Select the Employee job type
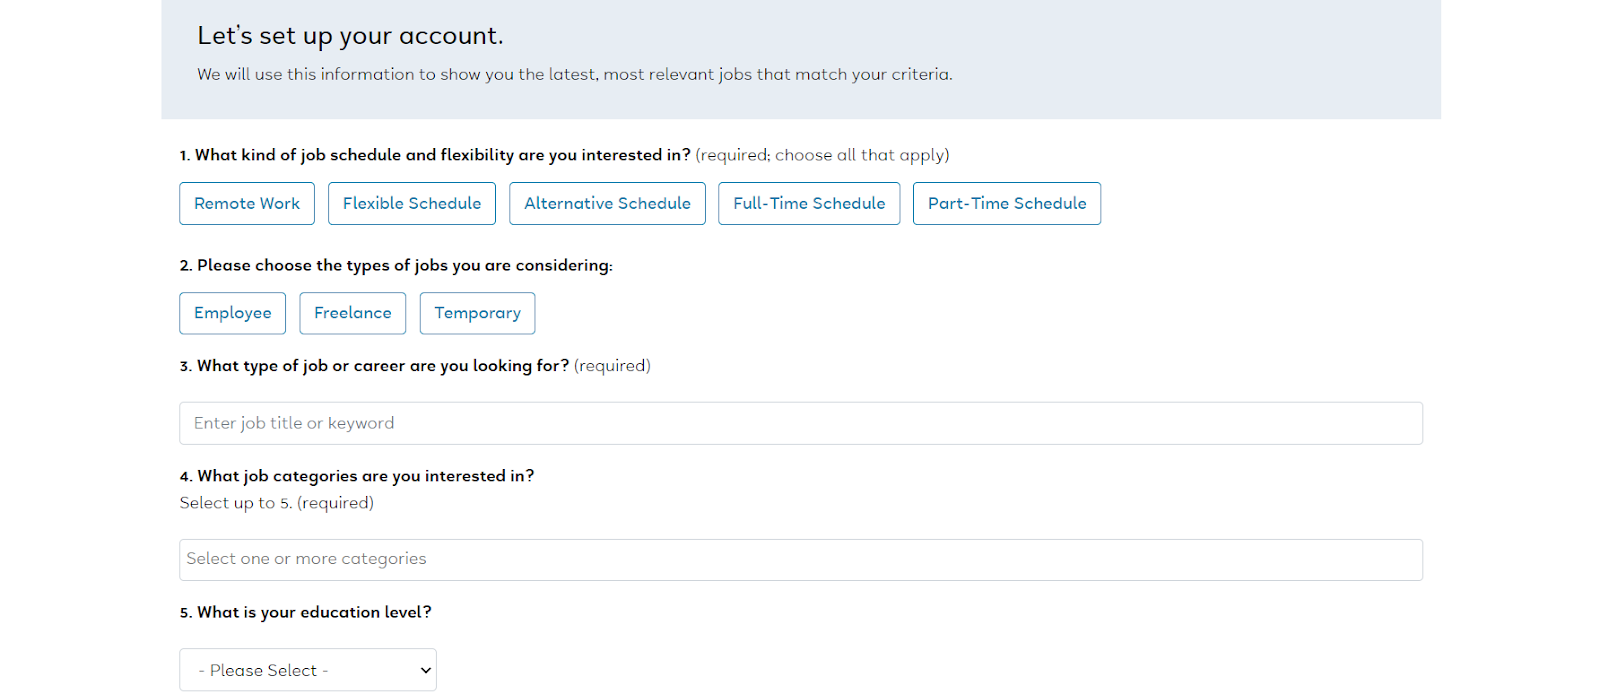1600x694 pixels. click(x=232, y=313)
